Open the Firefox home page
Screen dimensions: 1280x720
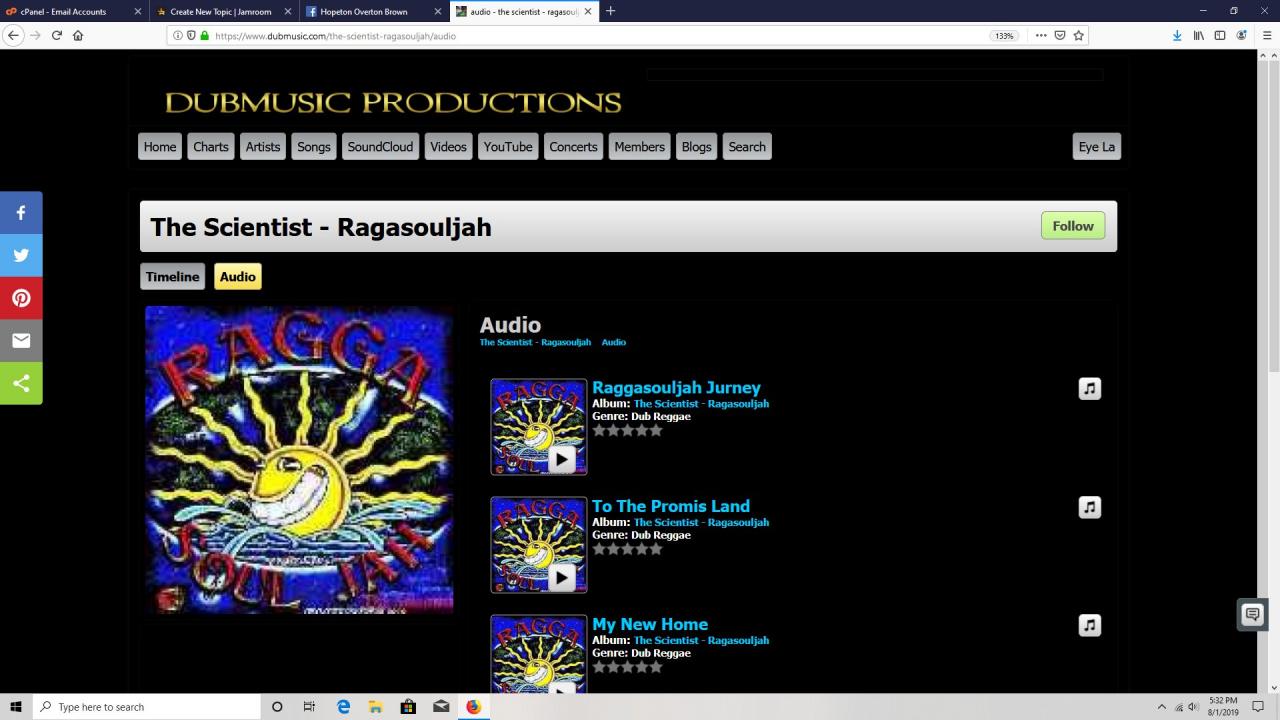click(78, 35)
